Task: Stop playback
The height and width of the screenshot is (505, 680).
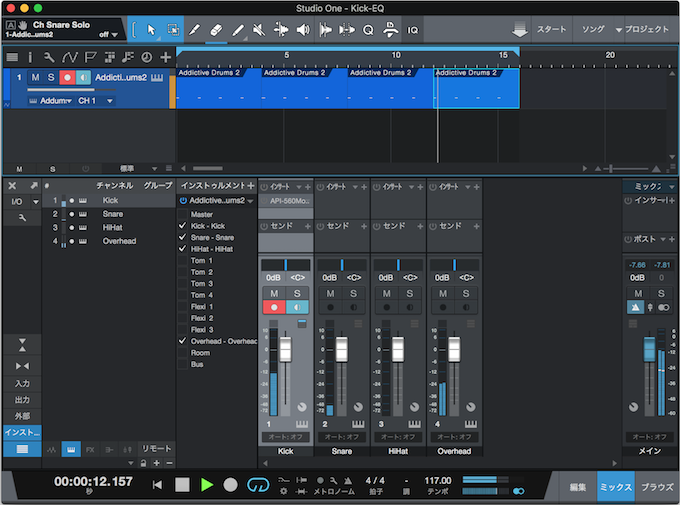Action: [182, 485]
